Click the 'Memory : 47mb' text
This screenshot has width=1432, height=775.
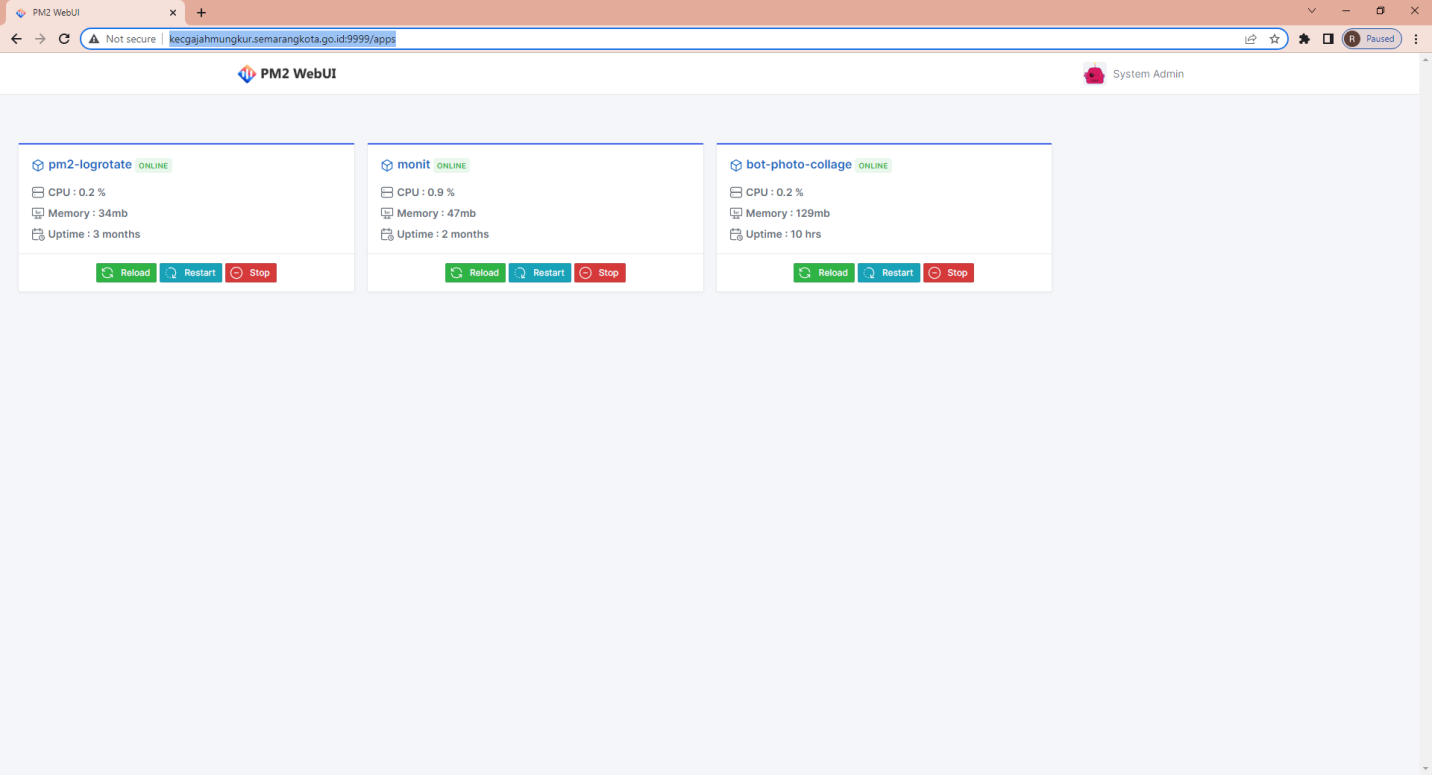coord(437,213)
